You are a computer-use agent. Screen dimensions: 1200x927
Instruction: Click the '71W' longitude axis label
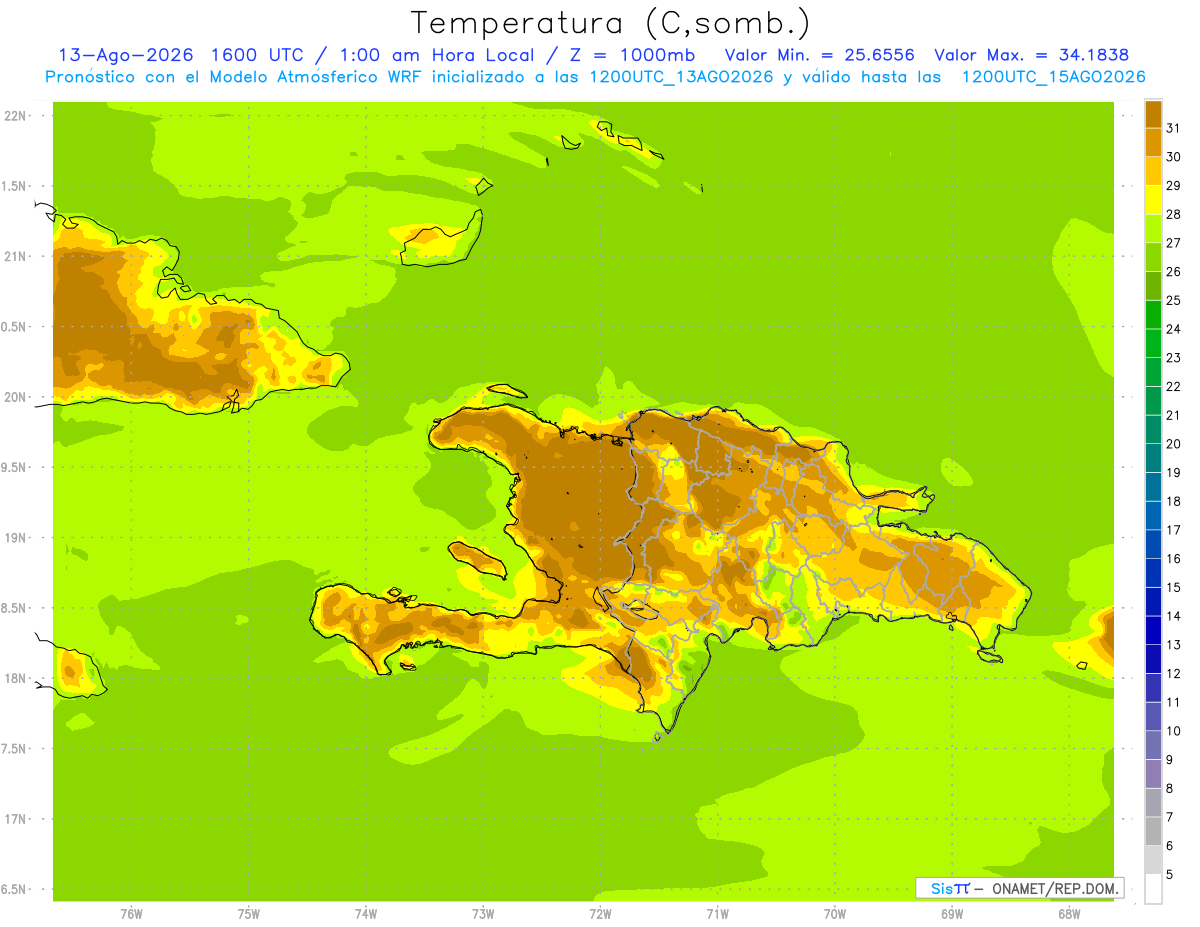point(717,914)
